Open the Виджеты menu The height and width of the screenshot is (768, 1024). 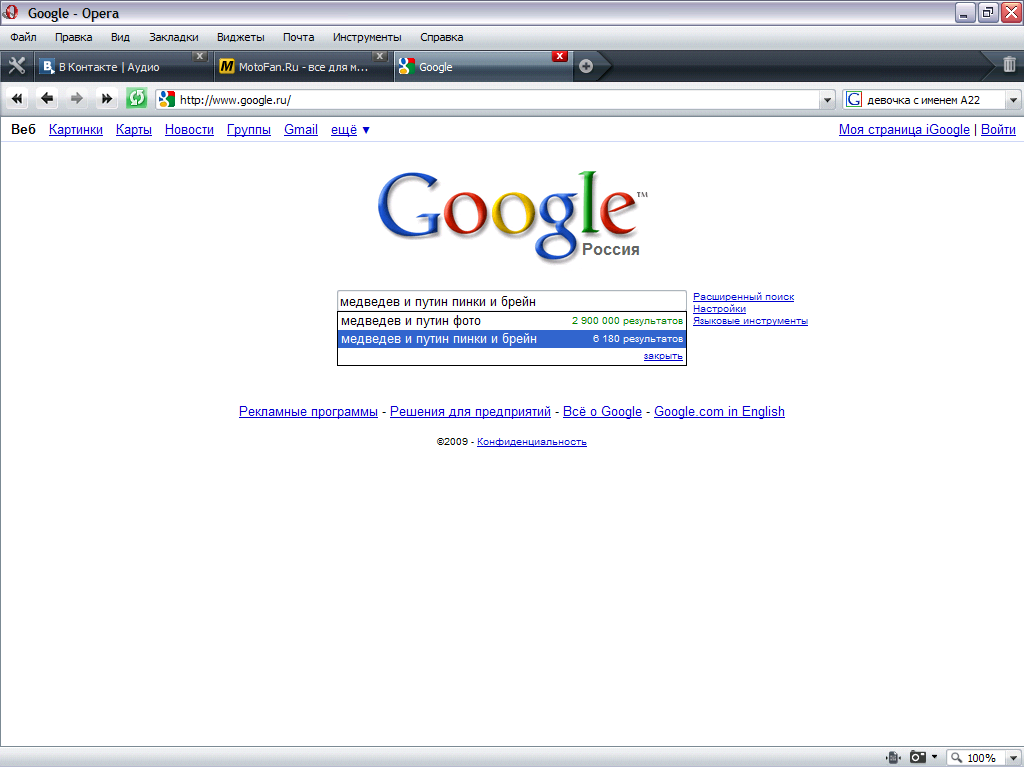point(240,37)
